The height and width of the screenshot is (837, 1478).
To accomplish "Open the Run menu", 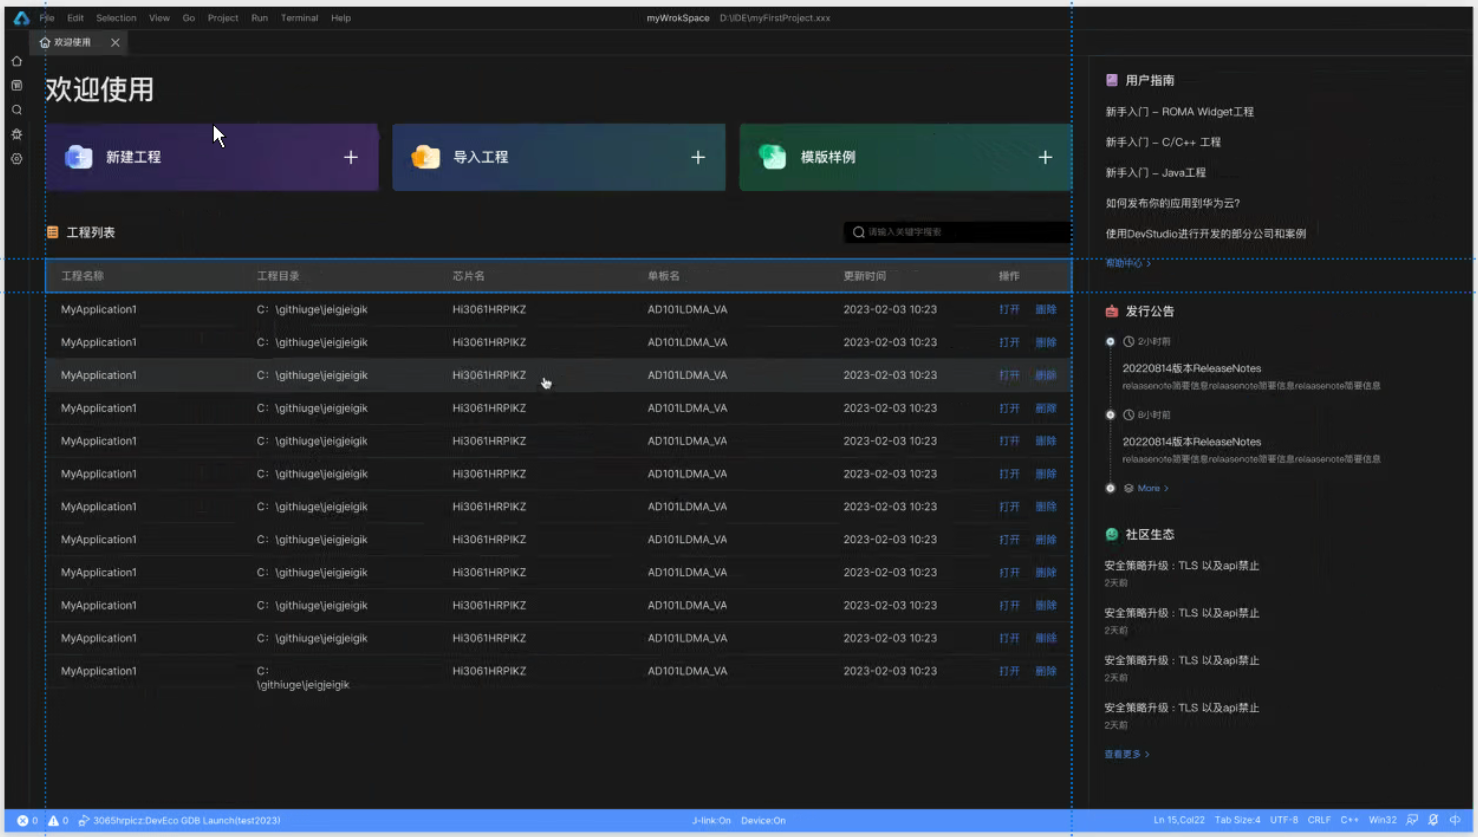I will pyautogui.click(x=259, y=17).
